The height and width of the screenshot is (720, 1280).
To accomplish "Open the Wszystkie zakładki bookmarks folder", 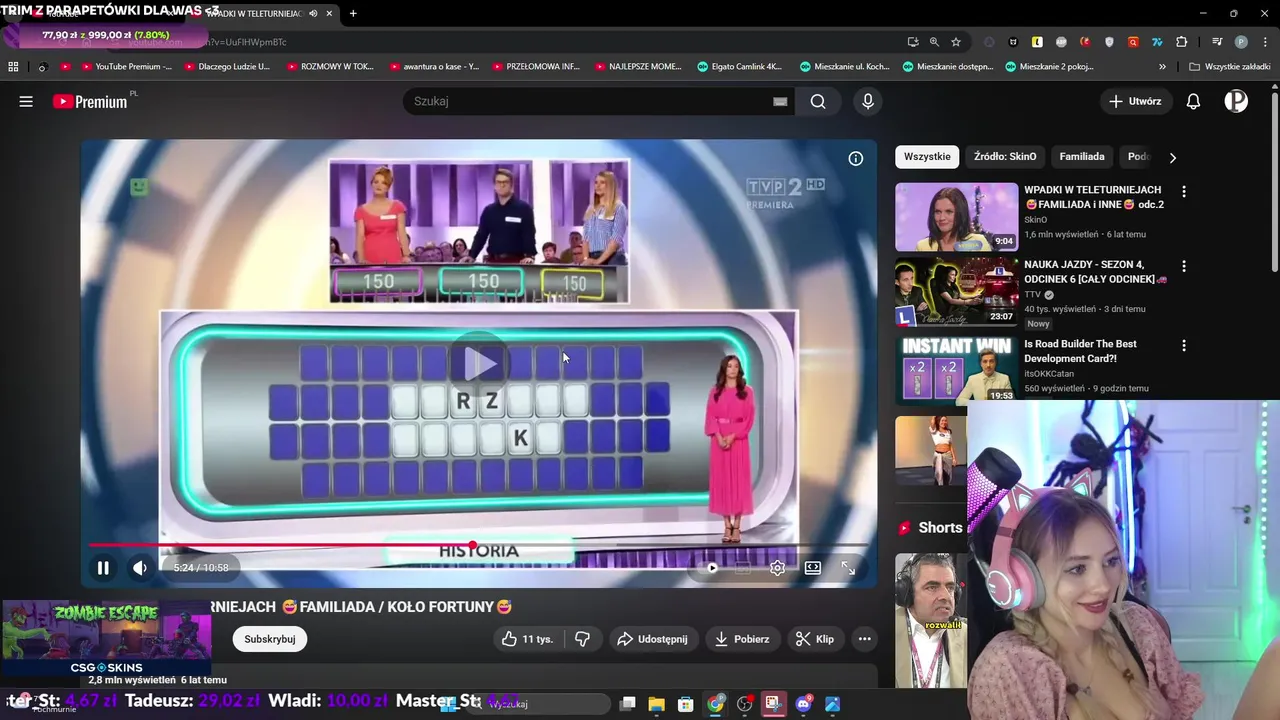I will click(x=1230, y=67).
